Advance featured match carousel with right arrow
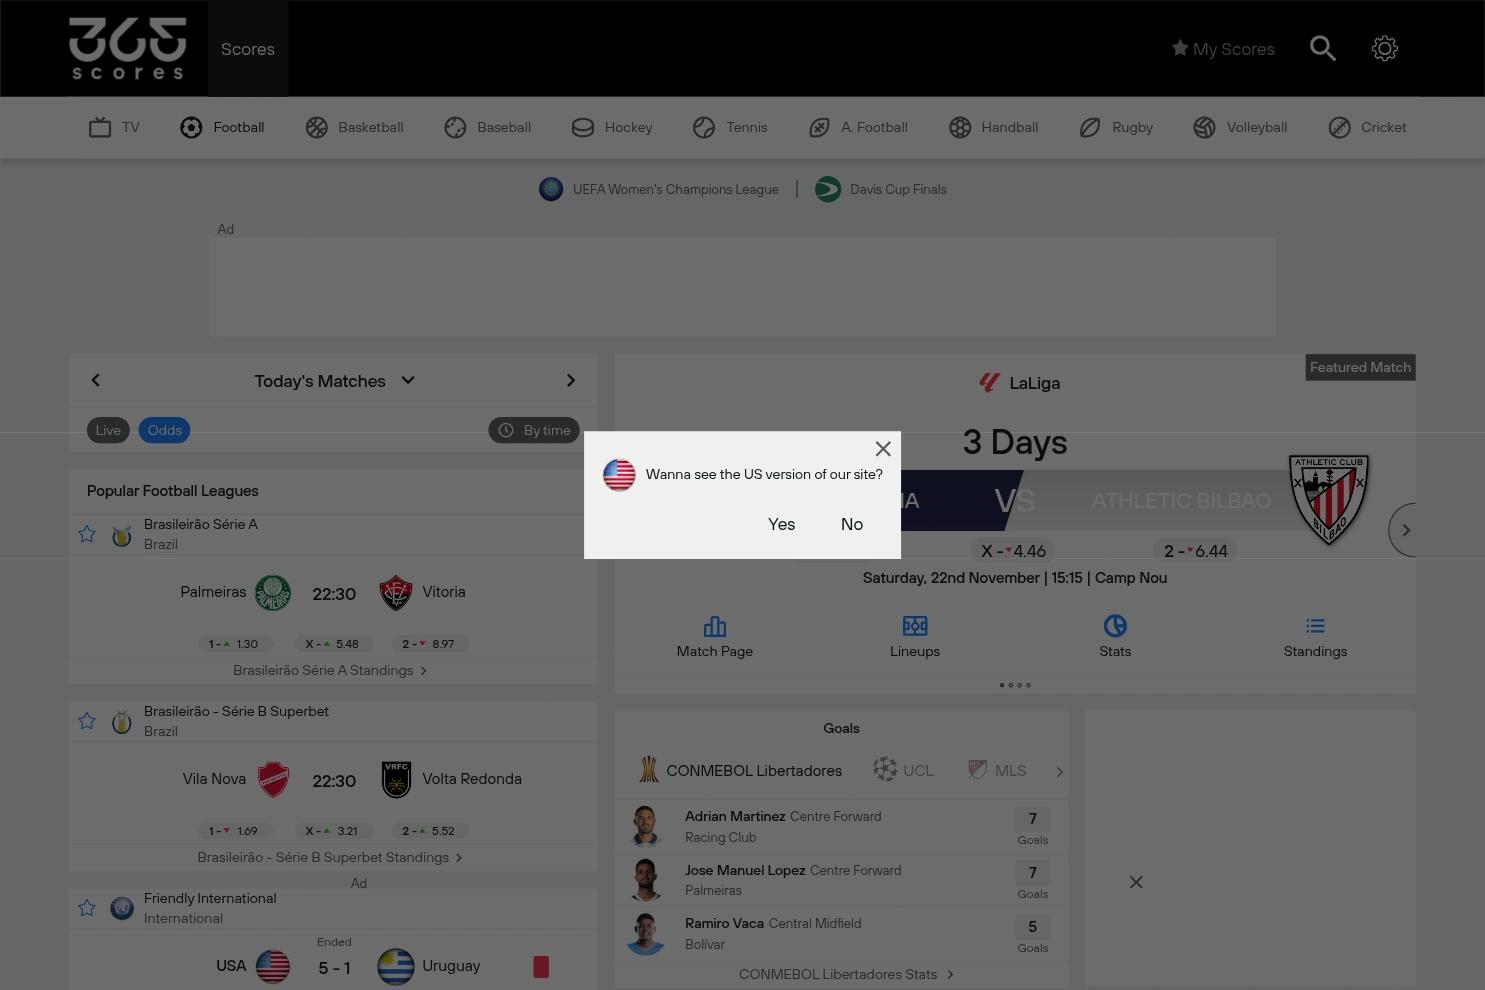 click(1403, 530)
